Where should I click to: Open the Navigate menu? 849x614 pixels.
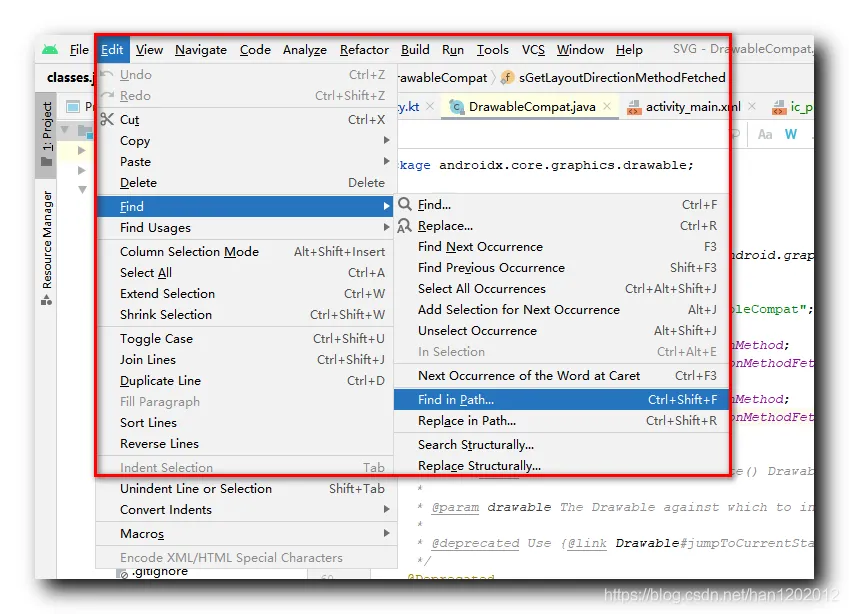(201, 50)
